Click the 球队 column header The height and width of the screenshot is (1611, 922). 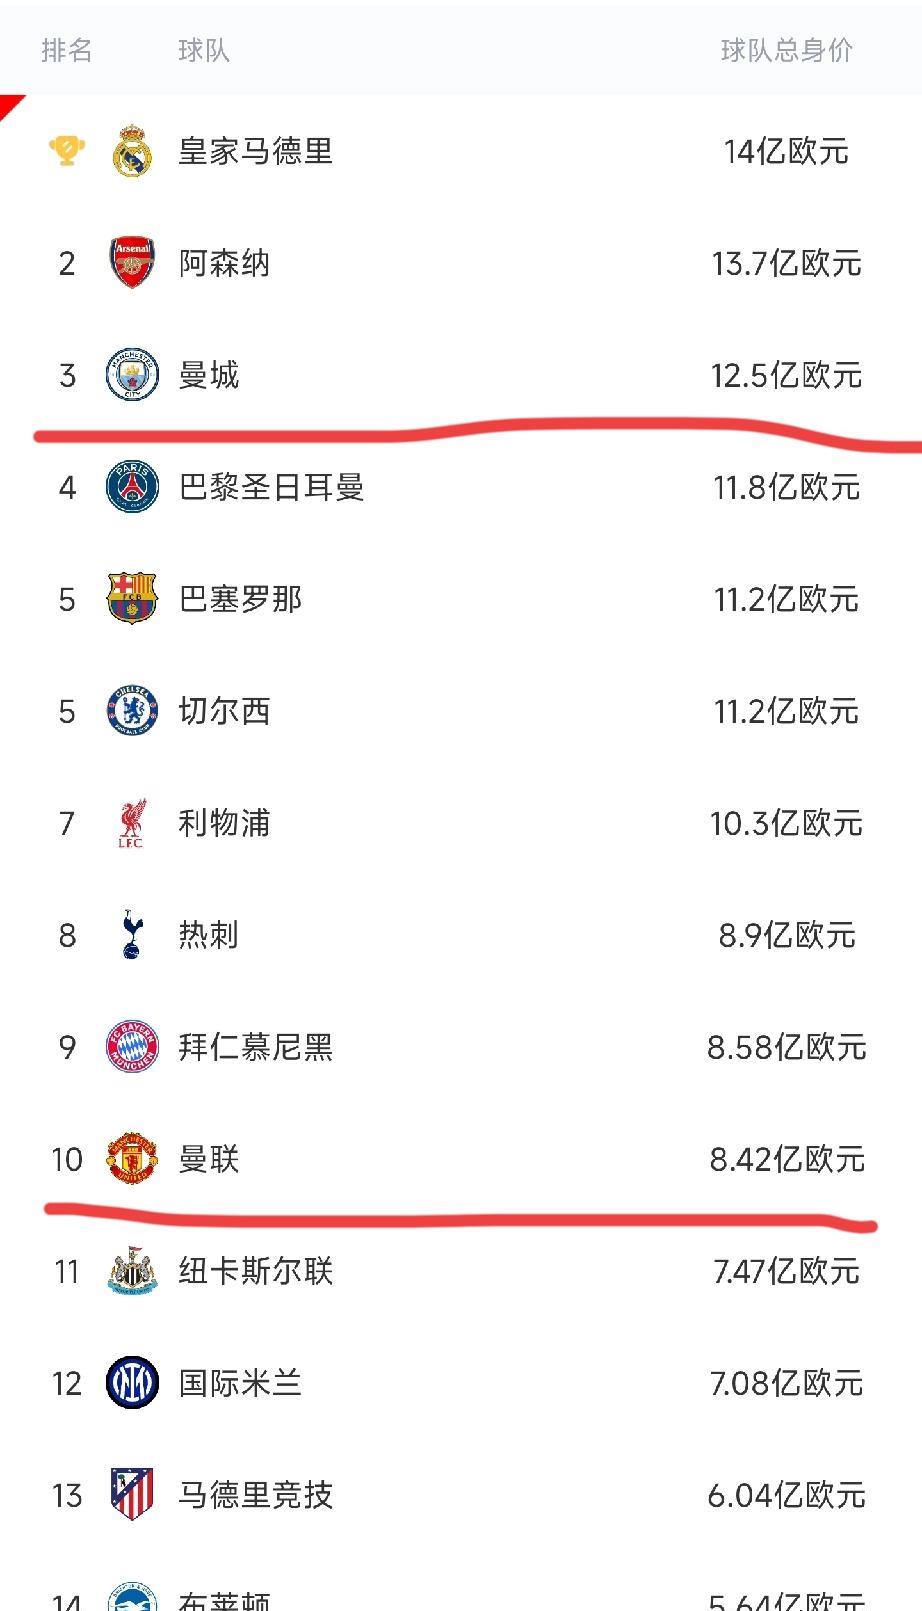point(204,50)
